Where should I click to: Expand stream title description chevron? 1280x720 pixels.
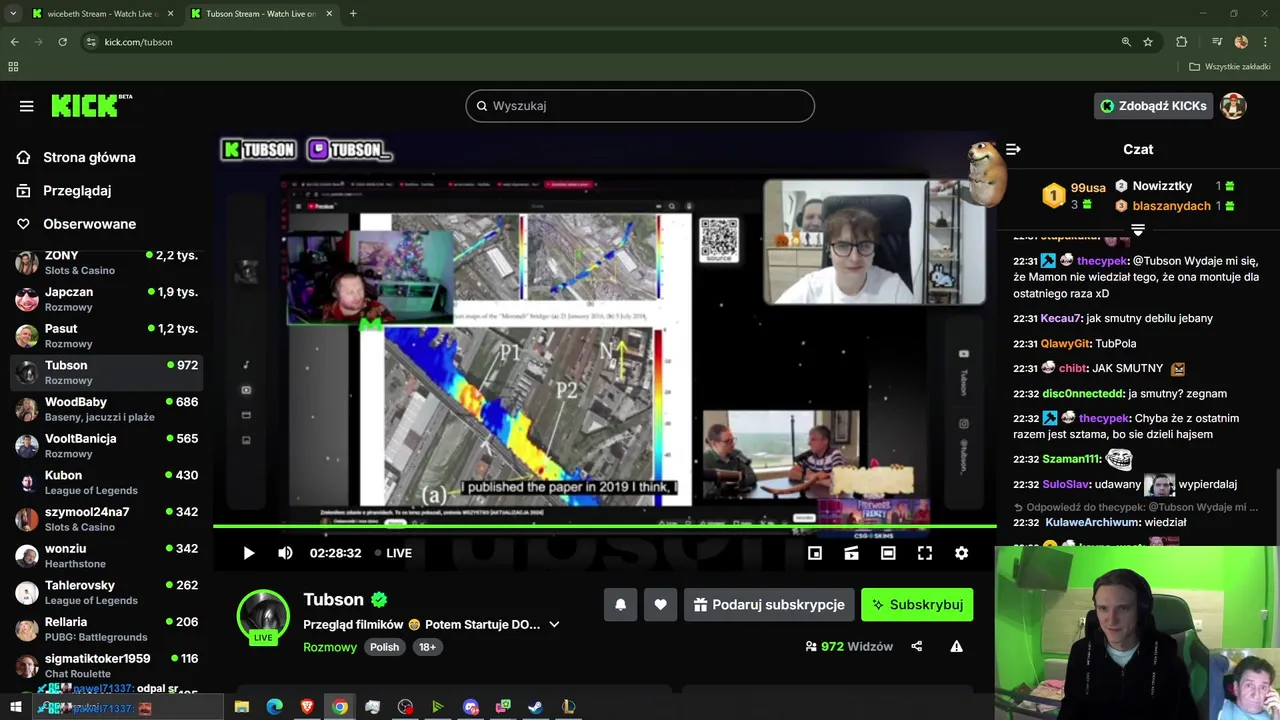pos(554,624)
